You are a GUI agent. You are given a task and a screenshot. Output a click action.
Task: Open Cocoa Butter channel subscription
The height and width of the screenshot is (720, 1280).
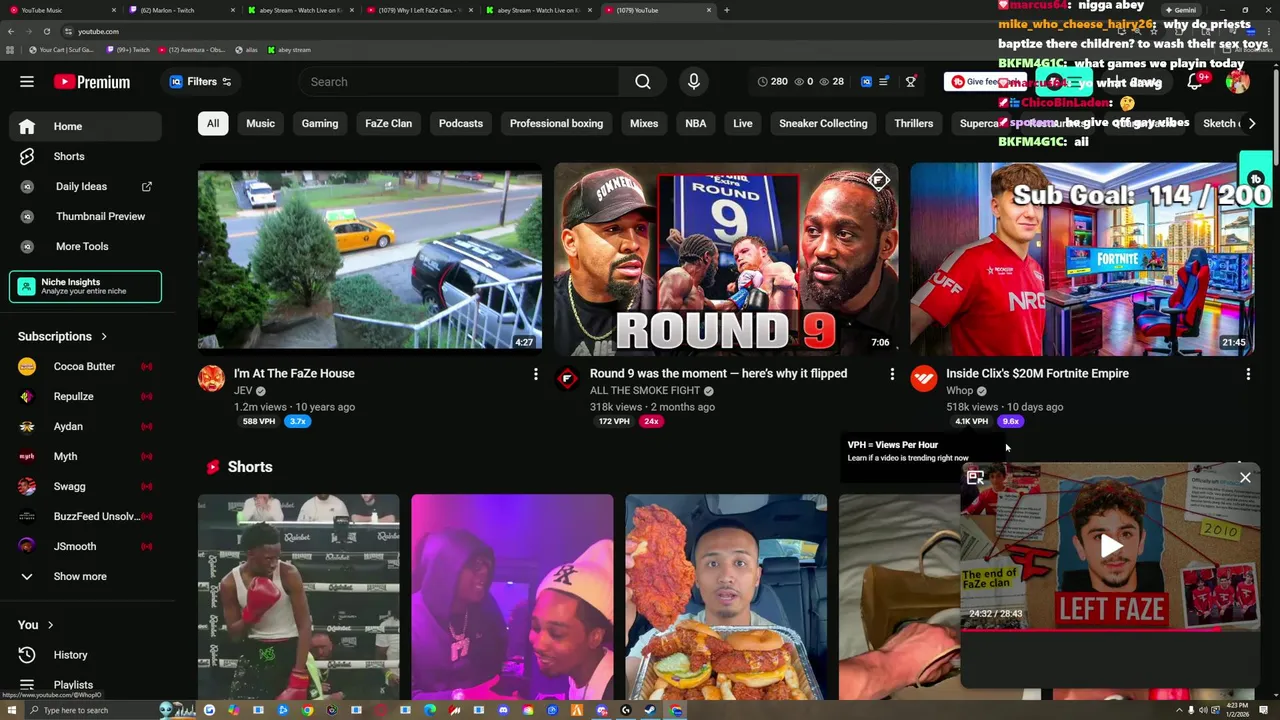(x=85, y=366)
